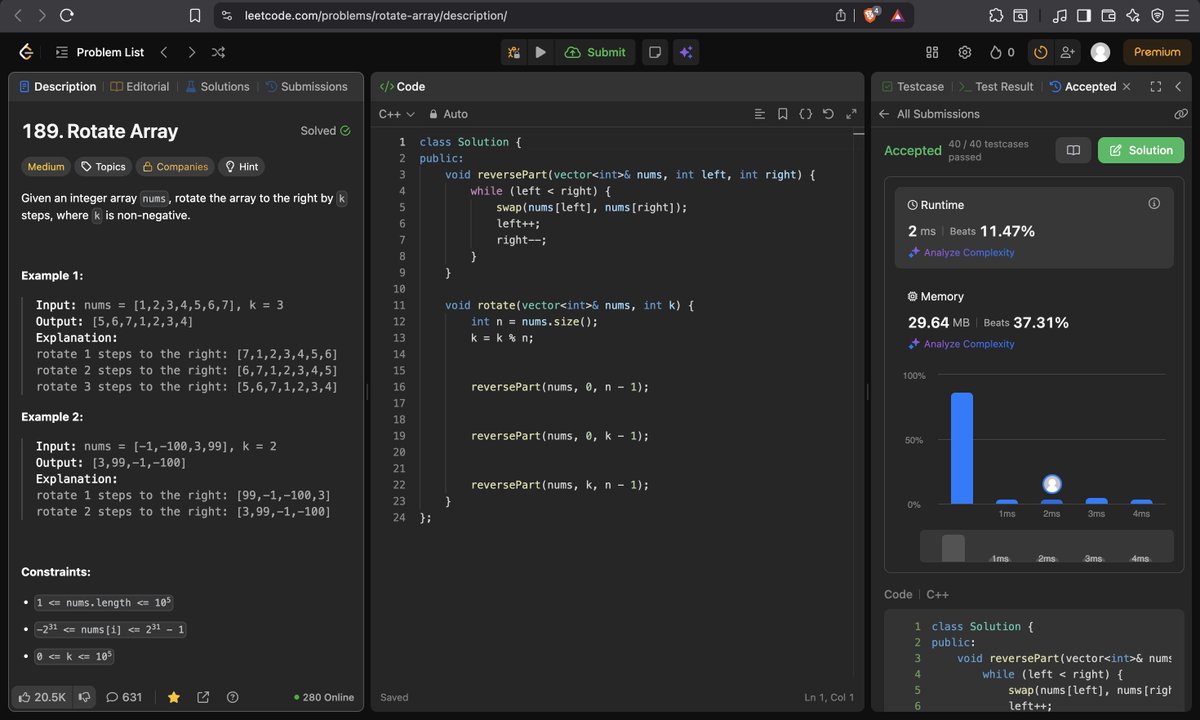Format the code with braces icon
The height and width of the screenshot is (720, 1200).
coord(806,113)
